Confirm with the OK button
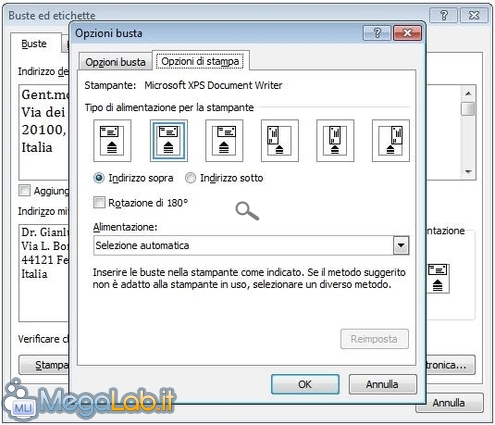The image size is (495, 425). click(x=305, y=384)
